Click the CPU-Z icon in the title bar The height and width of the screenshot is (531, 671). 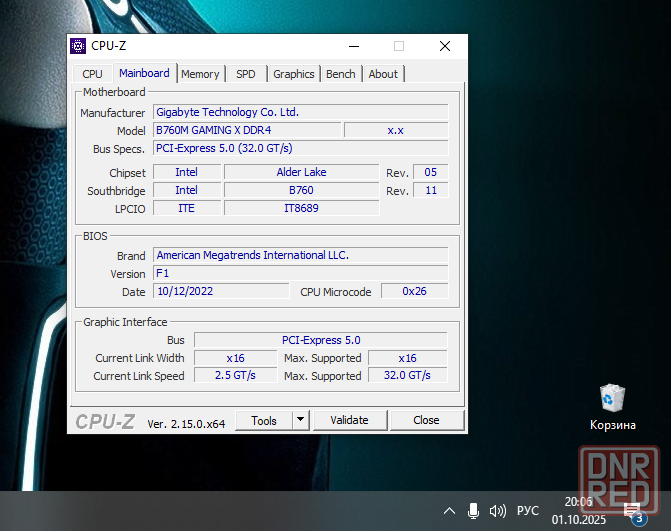(x=78, y=46)
